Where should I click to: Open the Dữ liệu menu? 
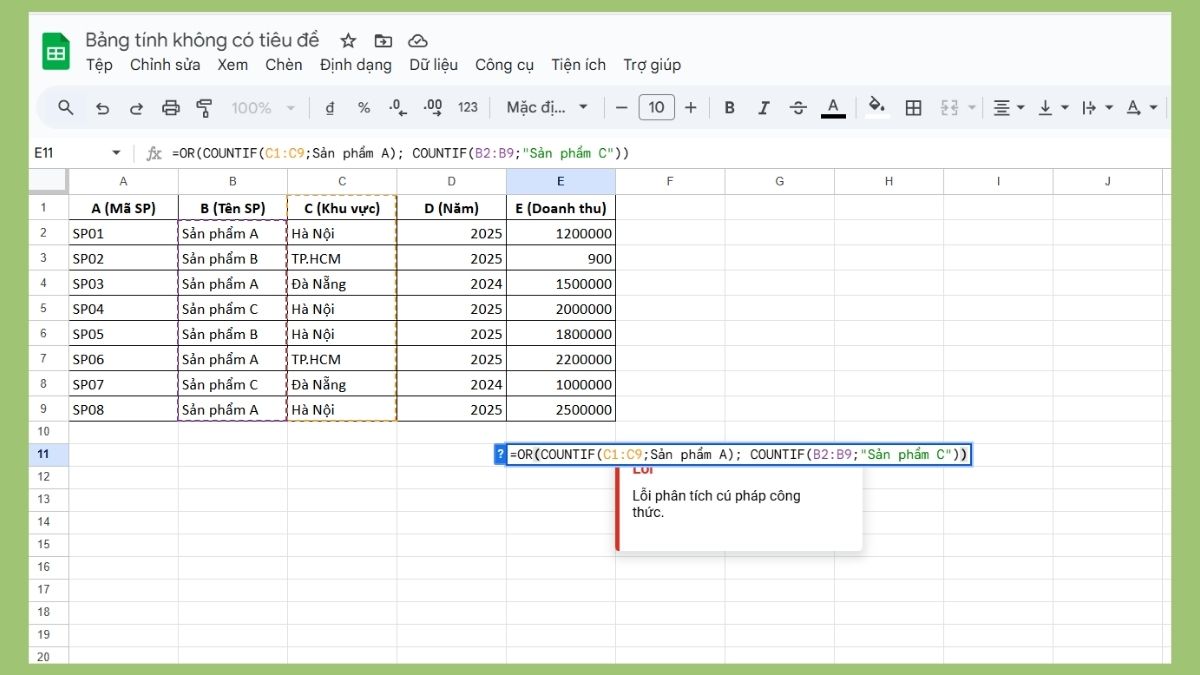tap(433, 64)
